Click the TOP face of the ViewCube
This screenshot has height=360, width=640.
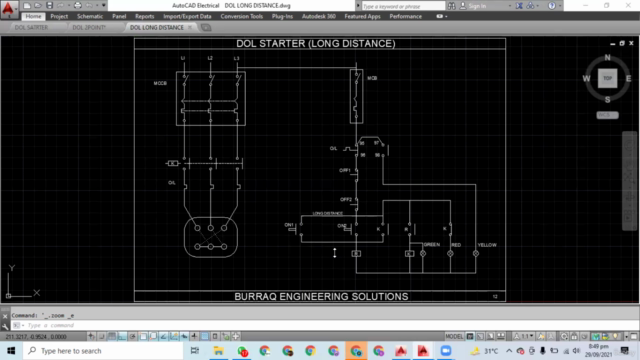click(607, 78)
